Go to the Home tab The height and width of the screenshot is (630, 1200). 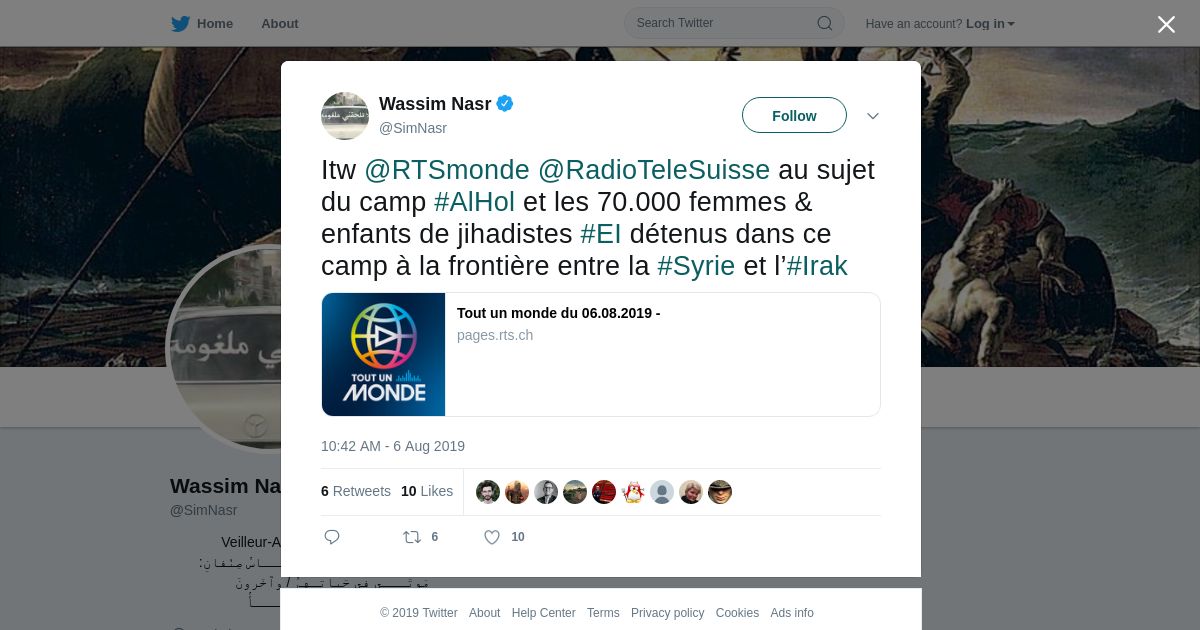[x=215, y=23]
